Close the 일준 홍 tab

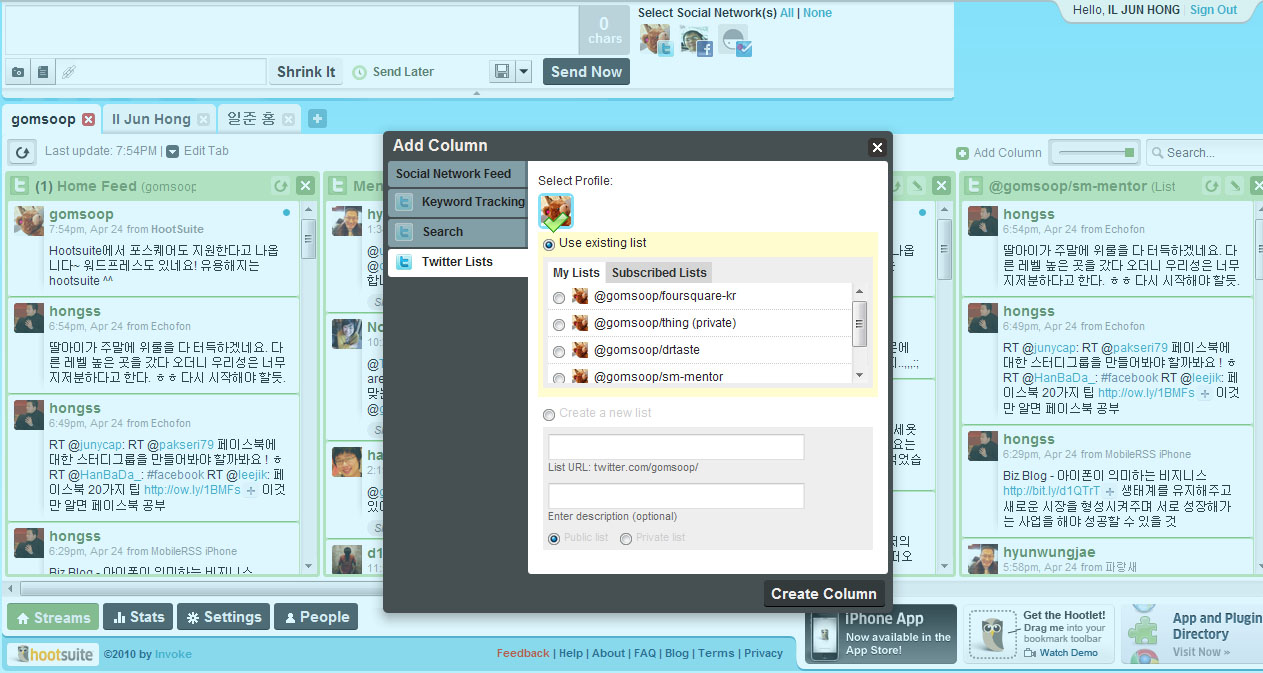point(289,119)
